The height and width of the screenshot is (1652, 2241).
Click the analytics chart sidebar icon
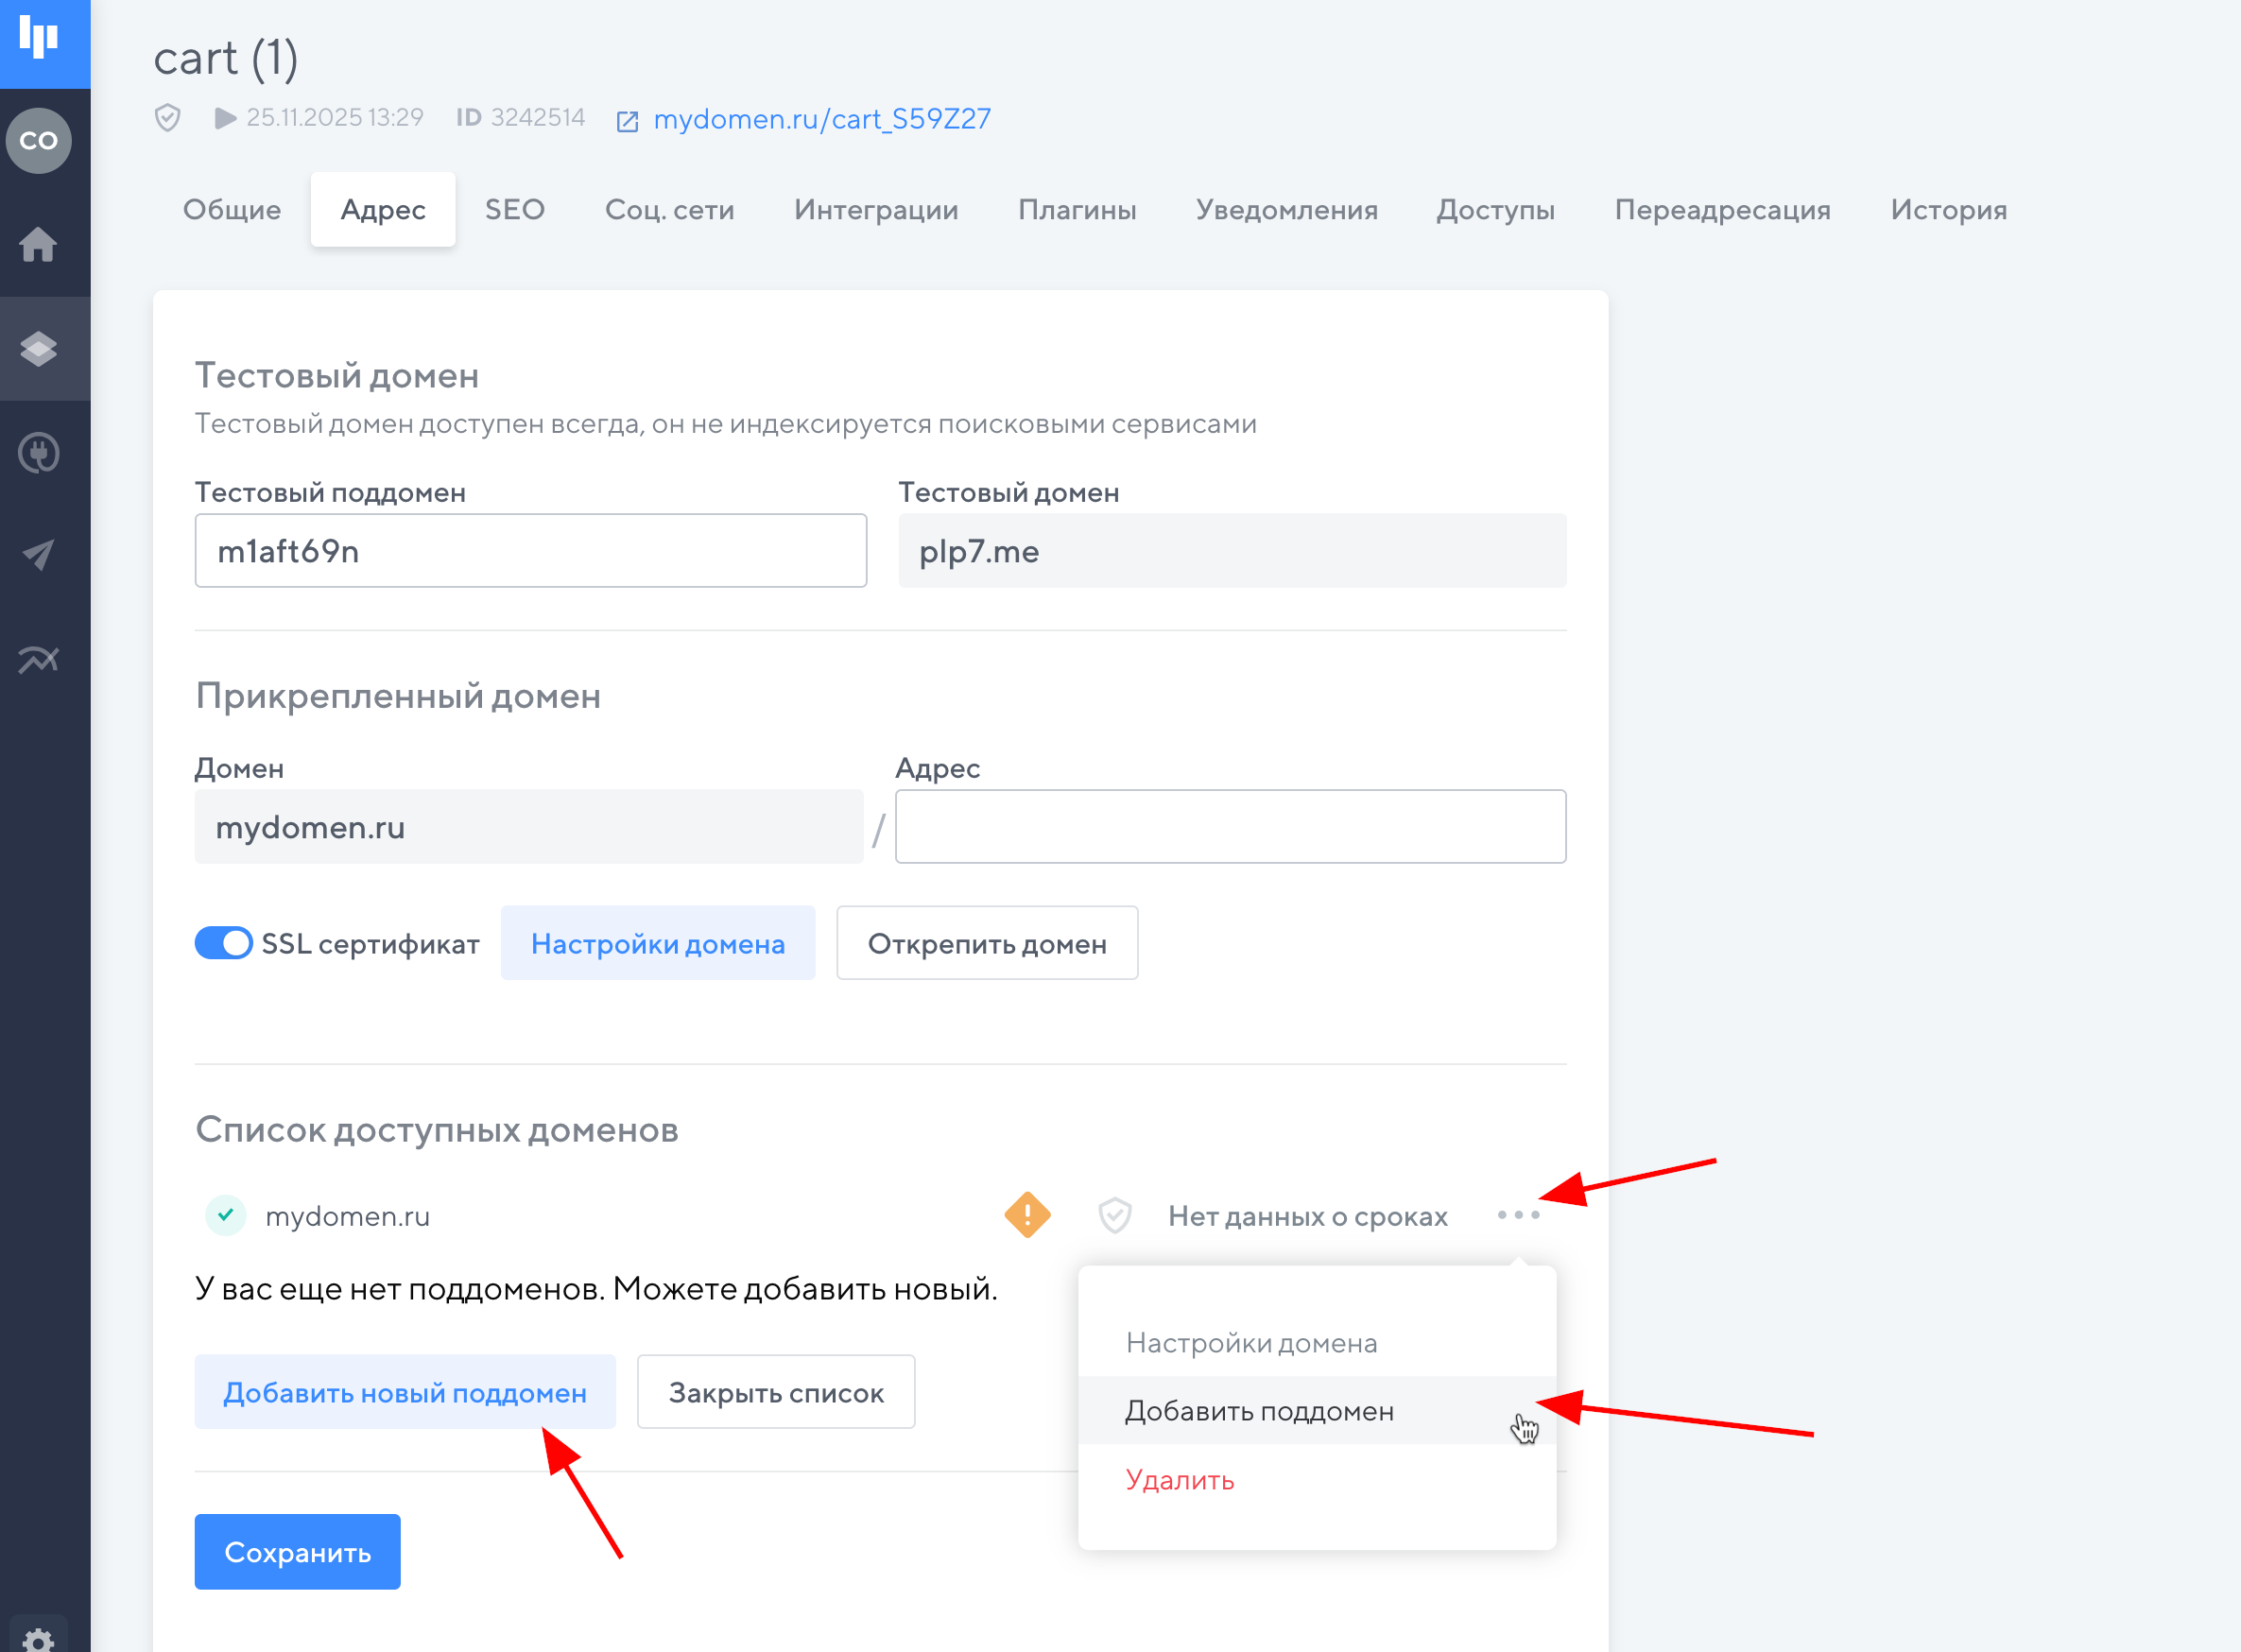39,660
